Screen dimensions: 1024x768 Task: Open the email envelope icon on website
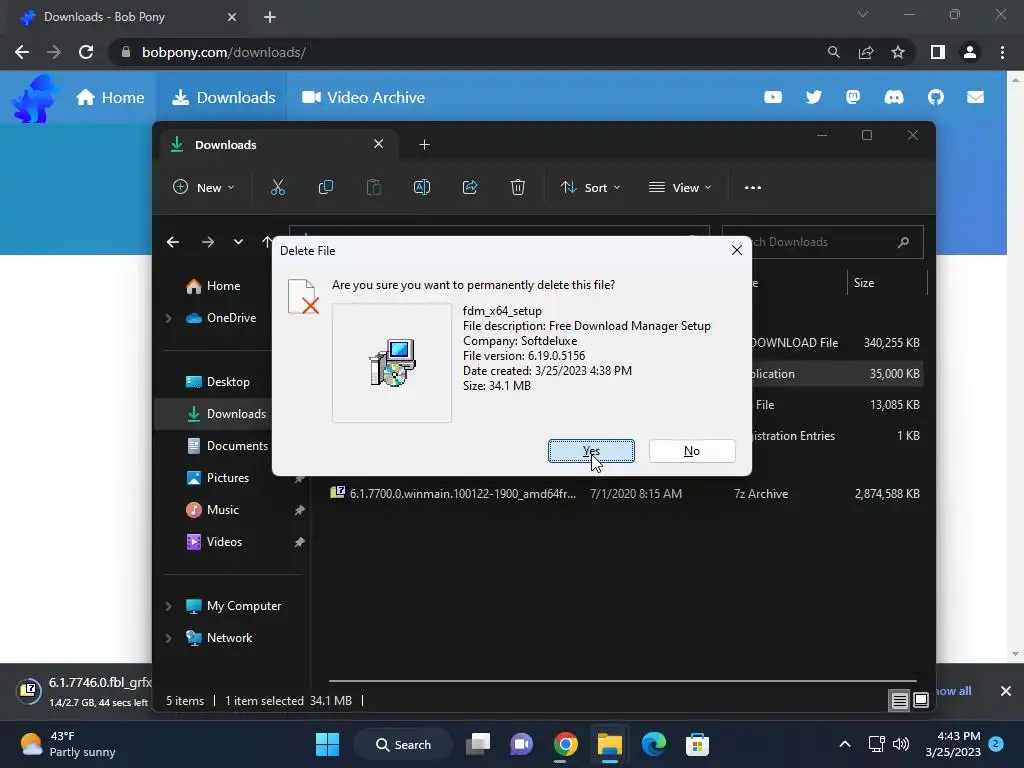tap(976, 97)
